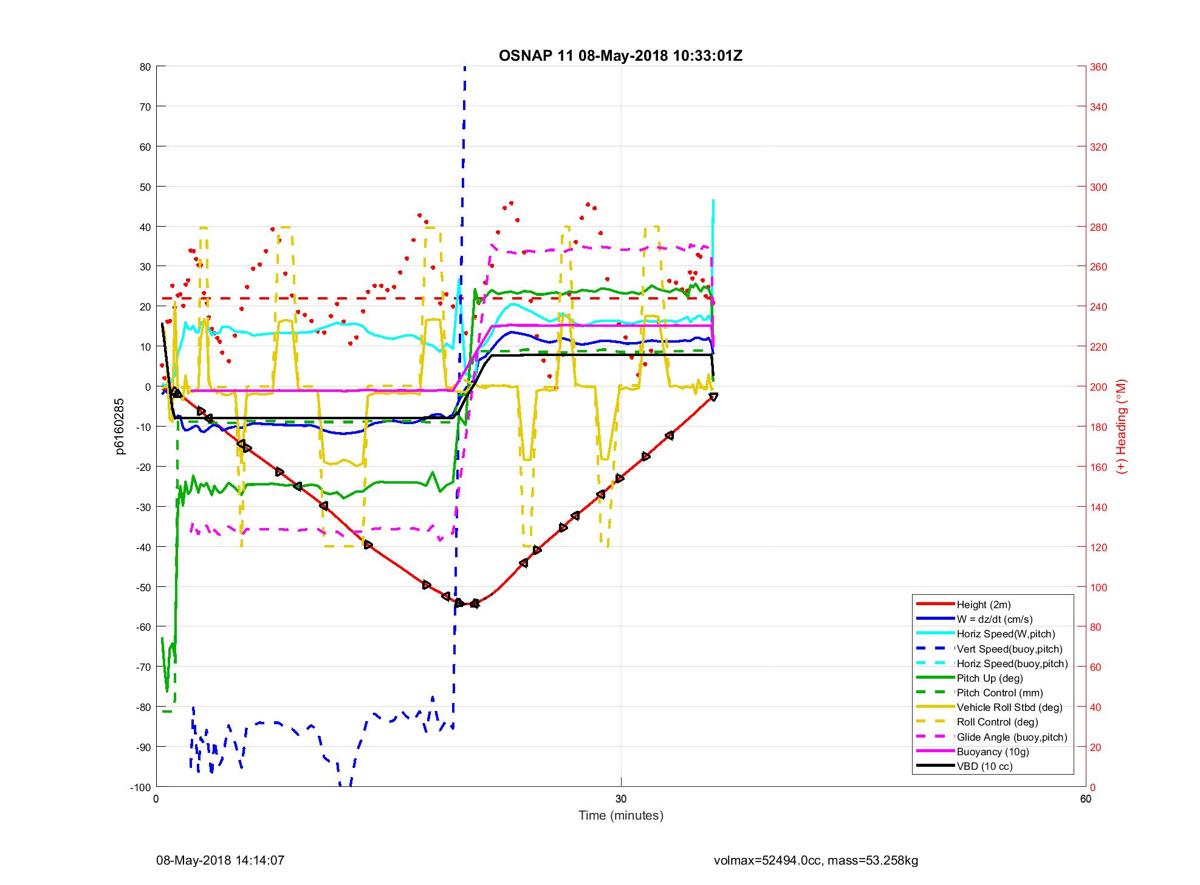Click the "50" tick on the left axis
Viewport: 1200px width, 885px height.
tap(145, 187)
